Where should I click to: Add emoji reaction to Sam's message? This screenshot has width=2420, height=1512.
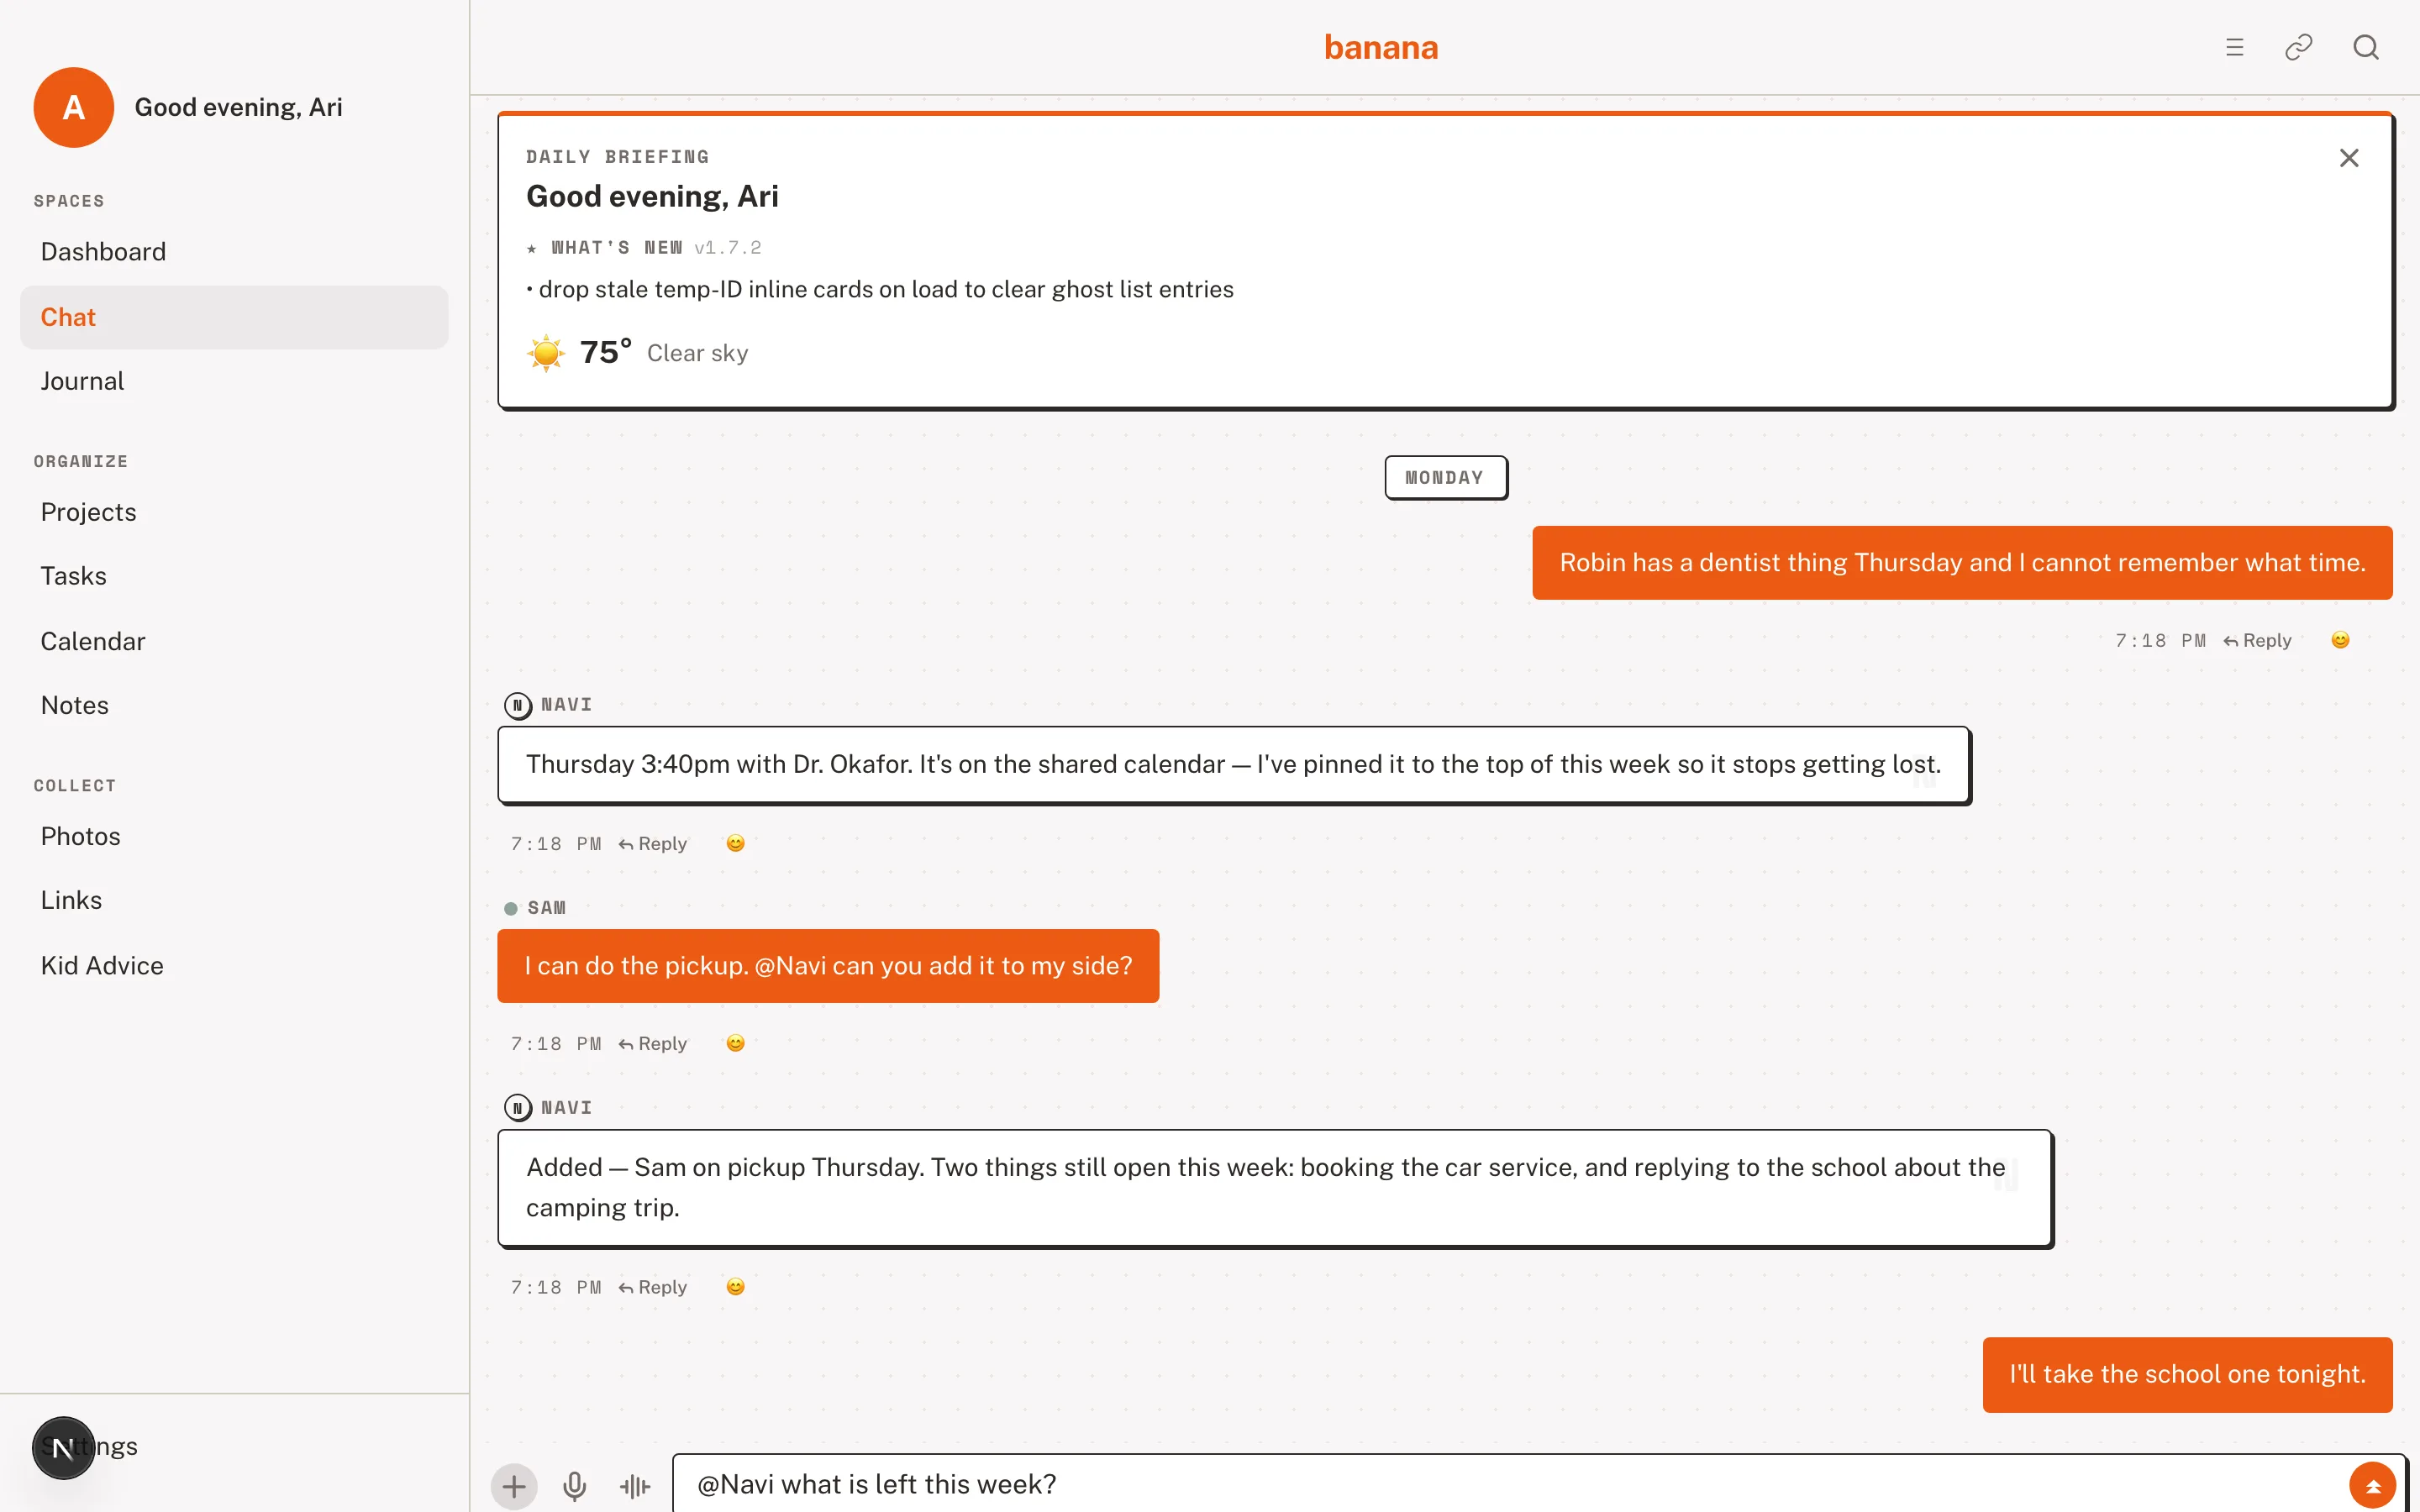click(735, 1043)
